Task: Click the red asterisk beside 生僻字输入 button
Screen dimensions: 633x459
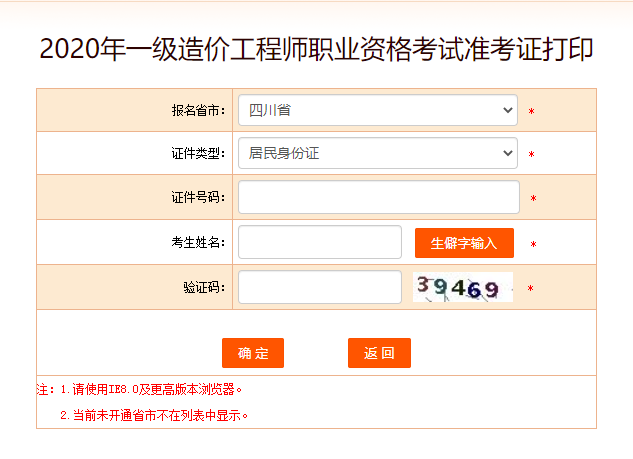Action: click(x=534, y=244)
